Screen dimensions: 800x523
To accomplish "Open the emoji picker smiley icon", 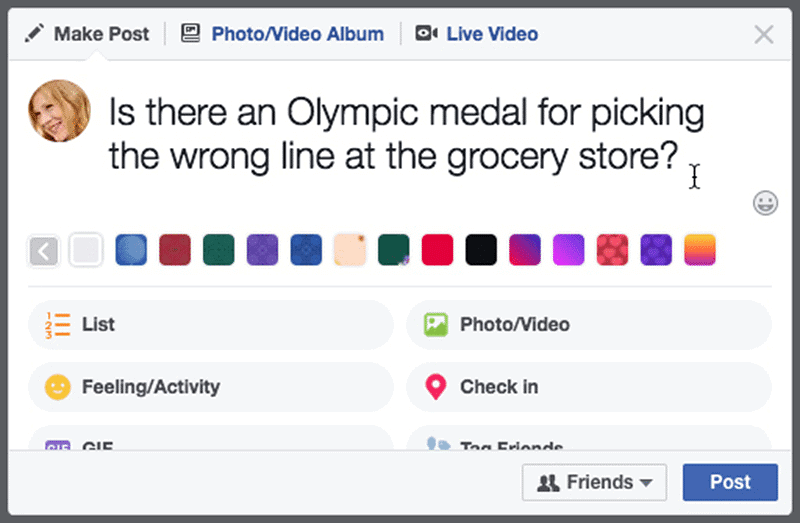I will coord(765,204).
